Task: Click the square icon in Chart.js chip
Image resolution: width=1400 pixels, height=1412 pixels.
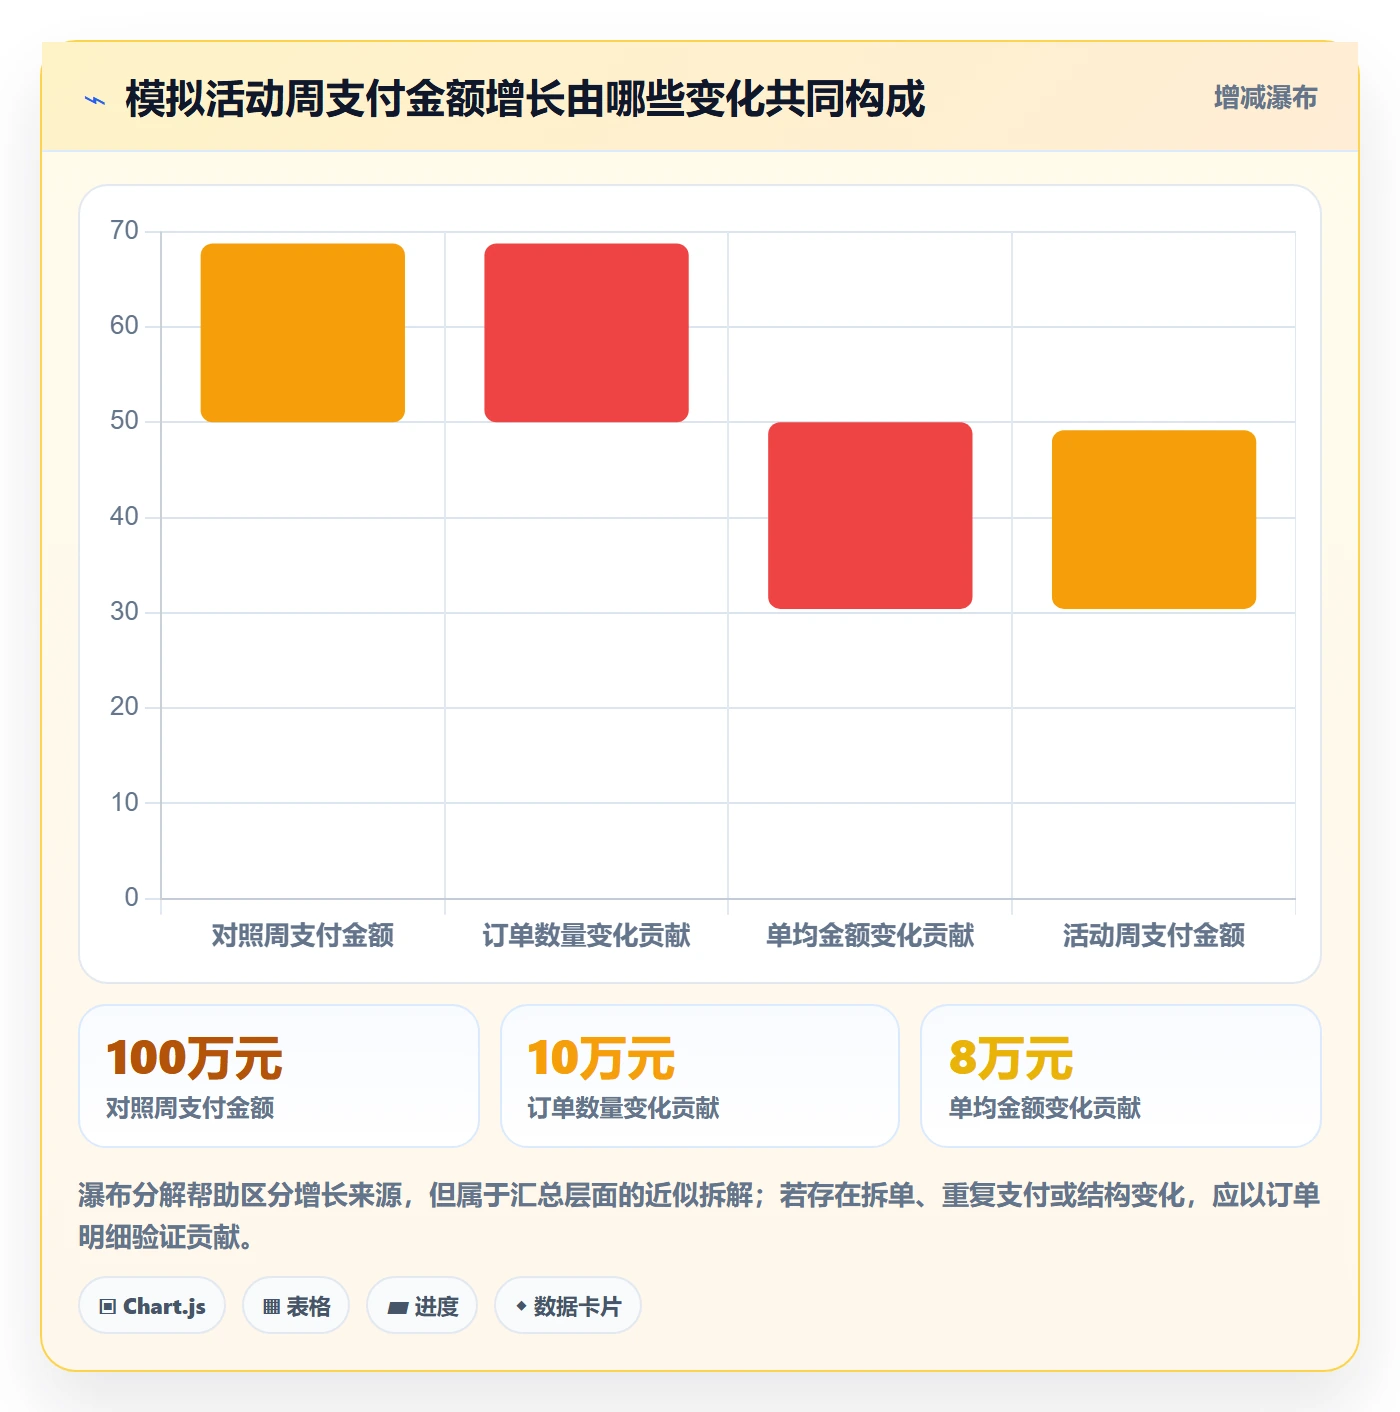Action: click(108, 1307)
